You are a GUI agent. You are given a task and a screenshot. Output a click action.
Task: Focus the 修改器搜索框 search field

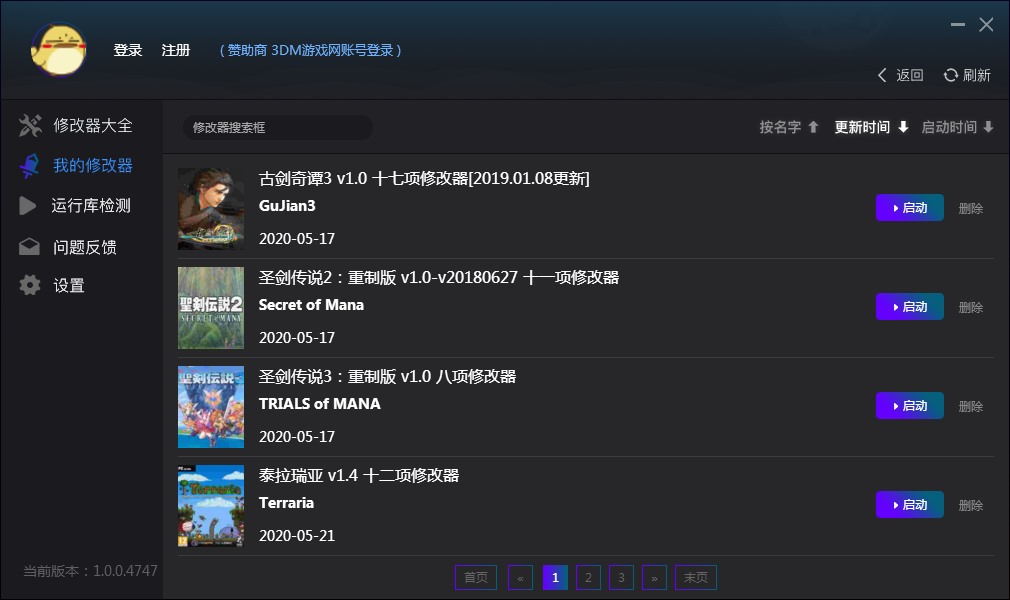click(278, 128)
